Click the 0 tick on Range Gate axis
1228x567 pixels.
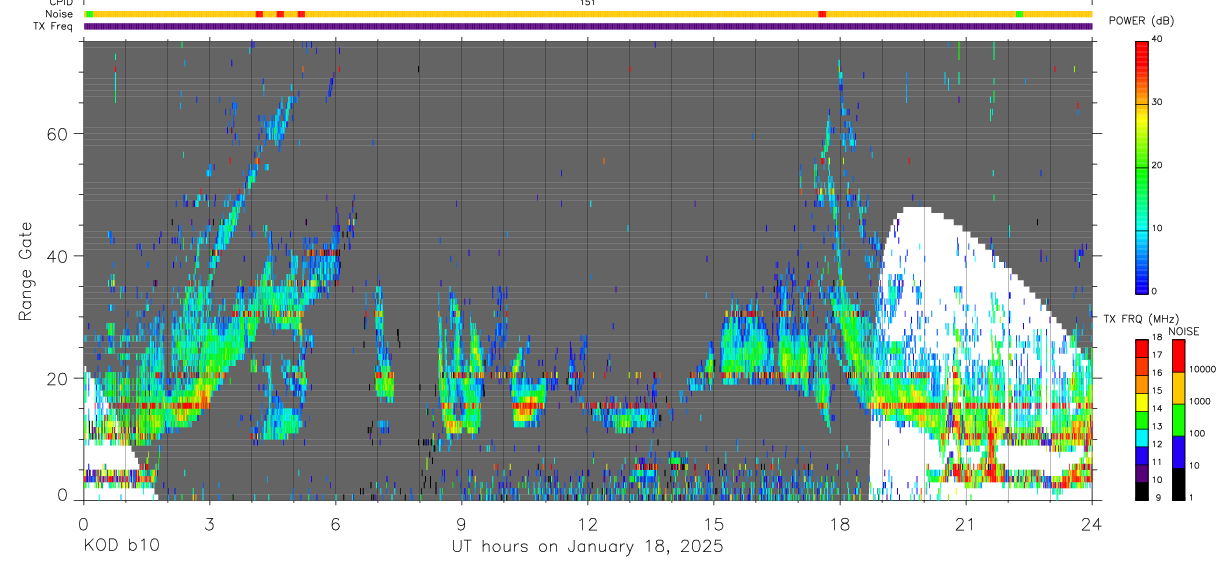pos(62,495)
